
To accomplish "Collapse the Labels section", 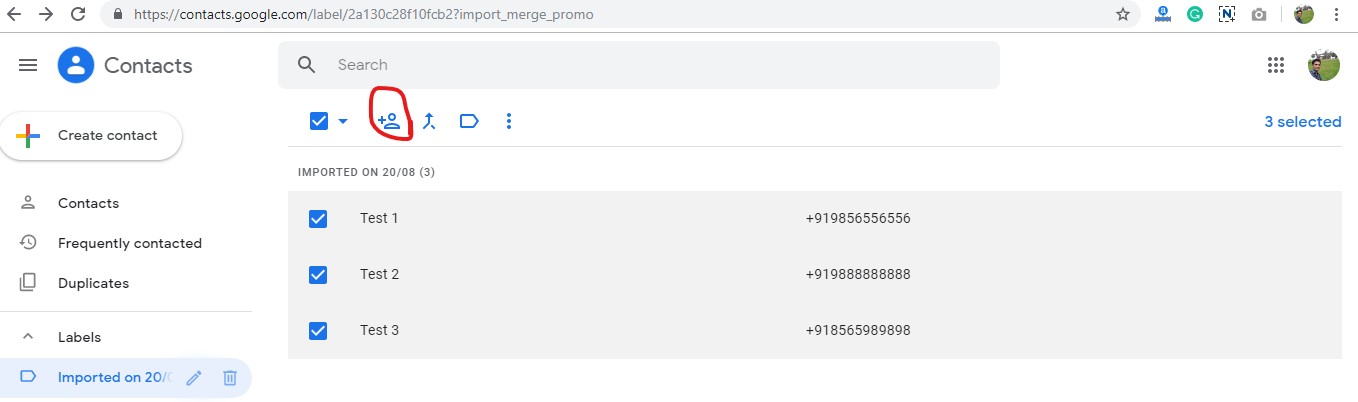I will point(28,337).
